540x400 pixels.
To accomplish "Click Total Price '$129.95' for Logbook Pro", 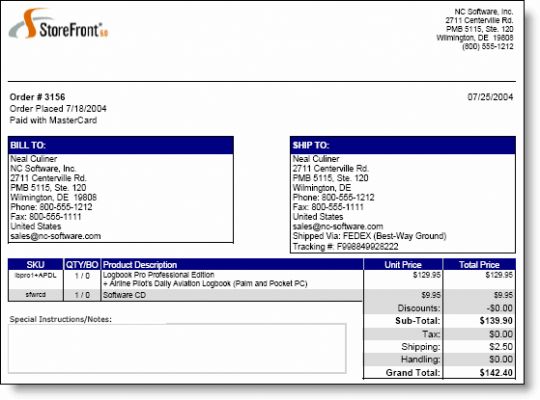I will coord(499,275).
